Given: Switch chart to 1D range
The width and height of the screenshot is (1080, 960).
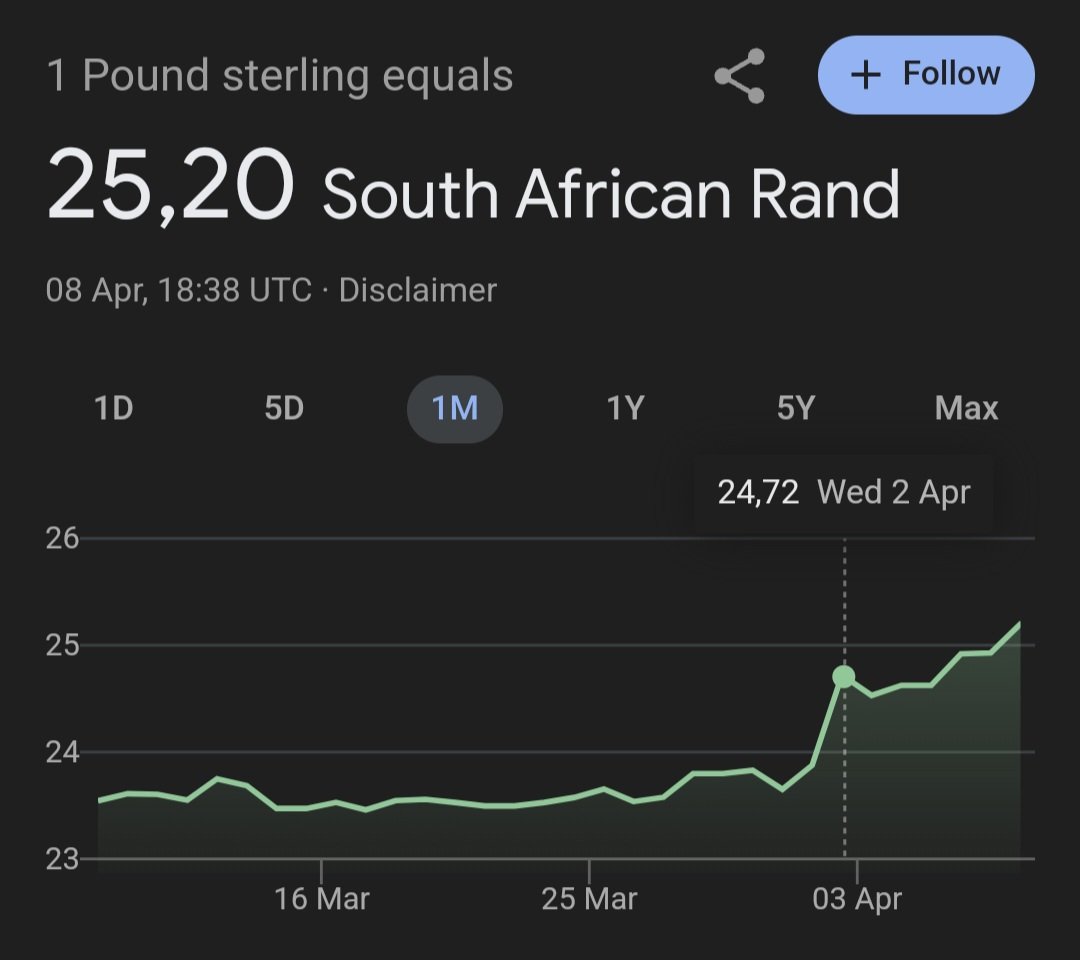Looking at the screenshot, I should (x=114, y=408).
